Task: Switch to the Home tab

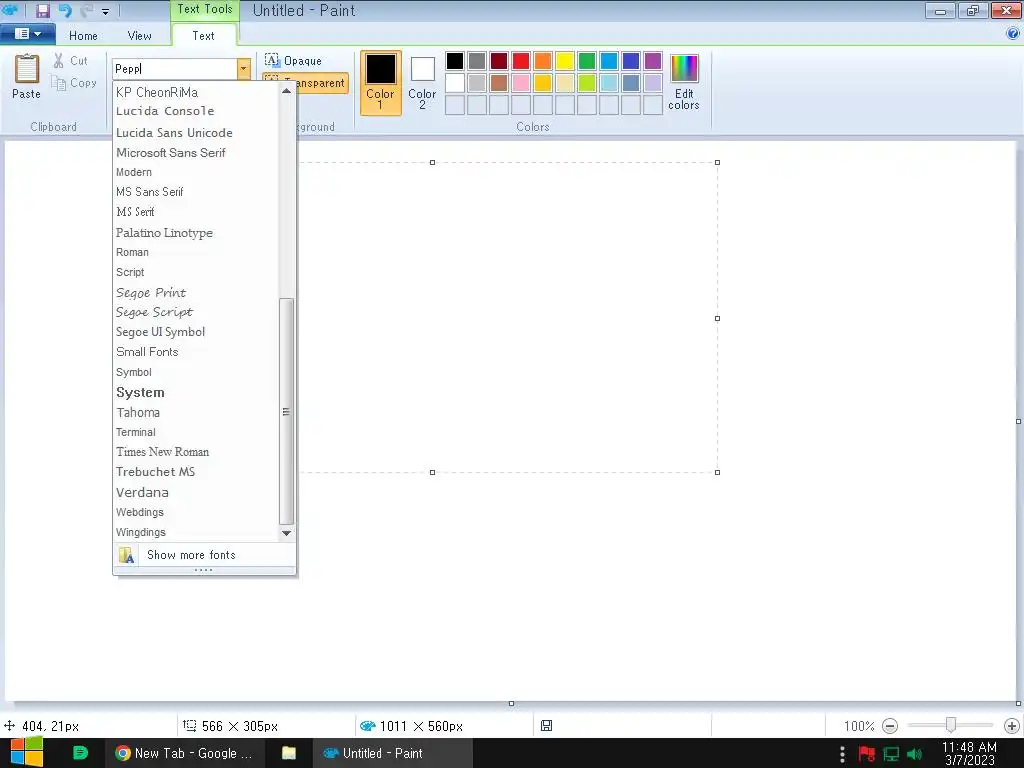Action: (83, 36)
